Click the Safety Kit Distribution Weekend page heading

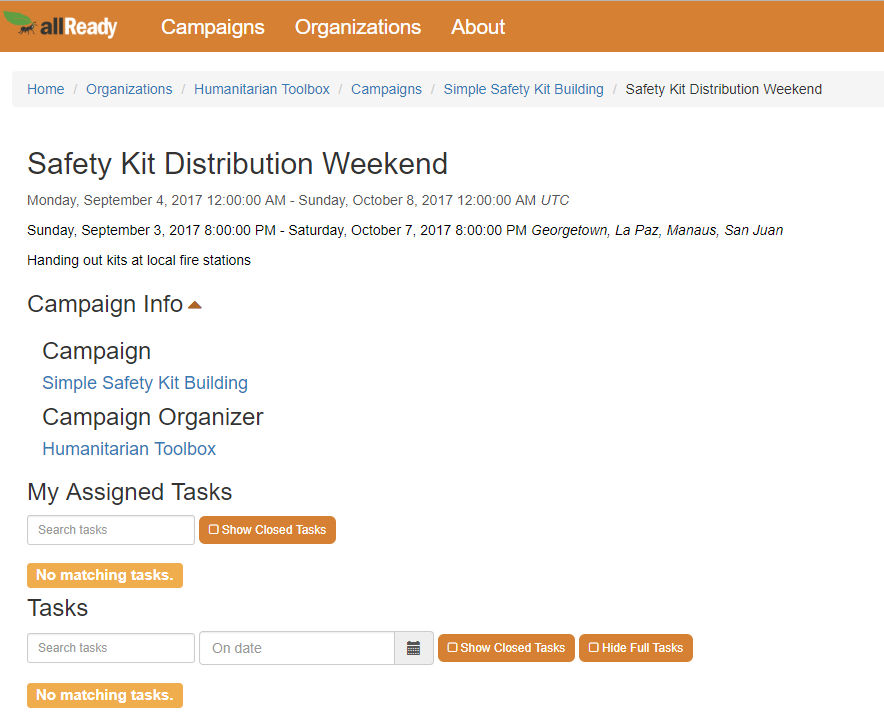pyautogui.click(x=237, y=164)
